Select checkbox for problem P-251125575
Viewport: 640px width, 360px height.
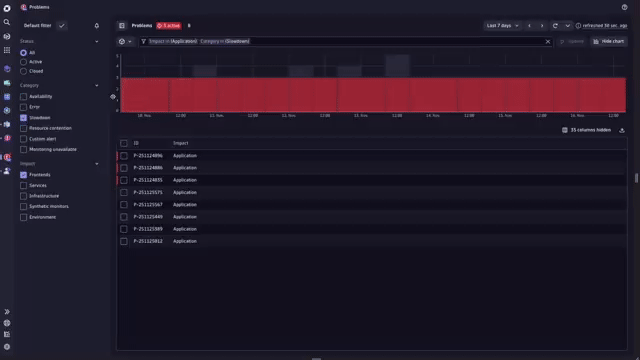pyautogui.click(x=124, y=193)
